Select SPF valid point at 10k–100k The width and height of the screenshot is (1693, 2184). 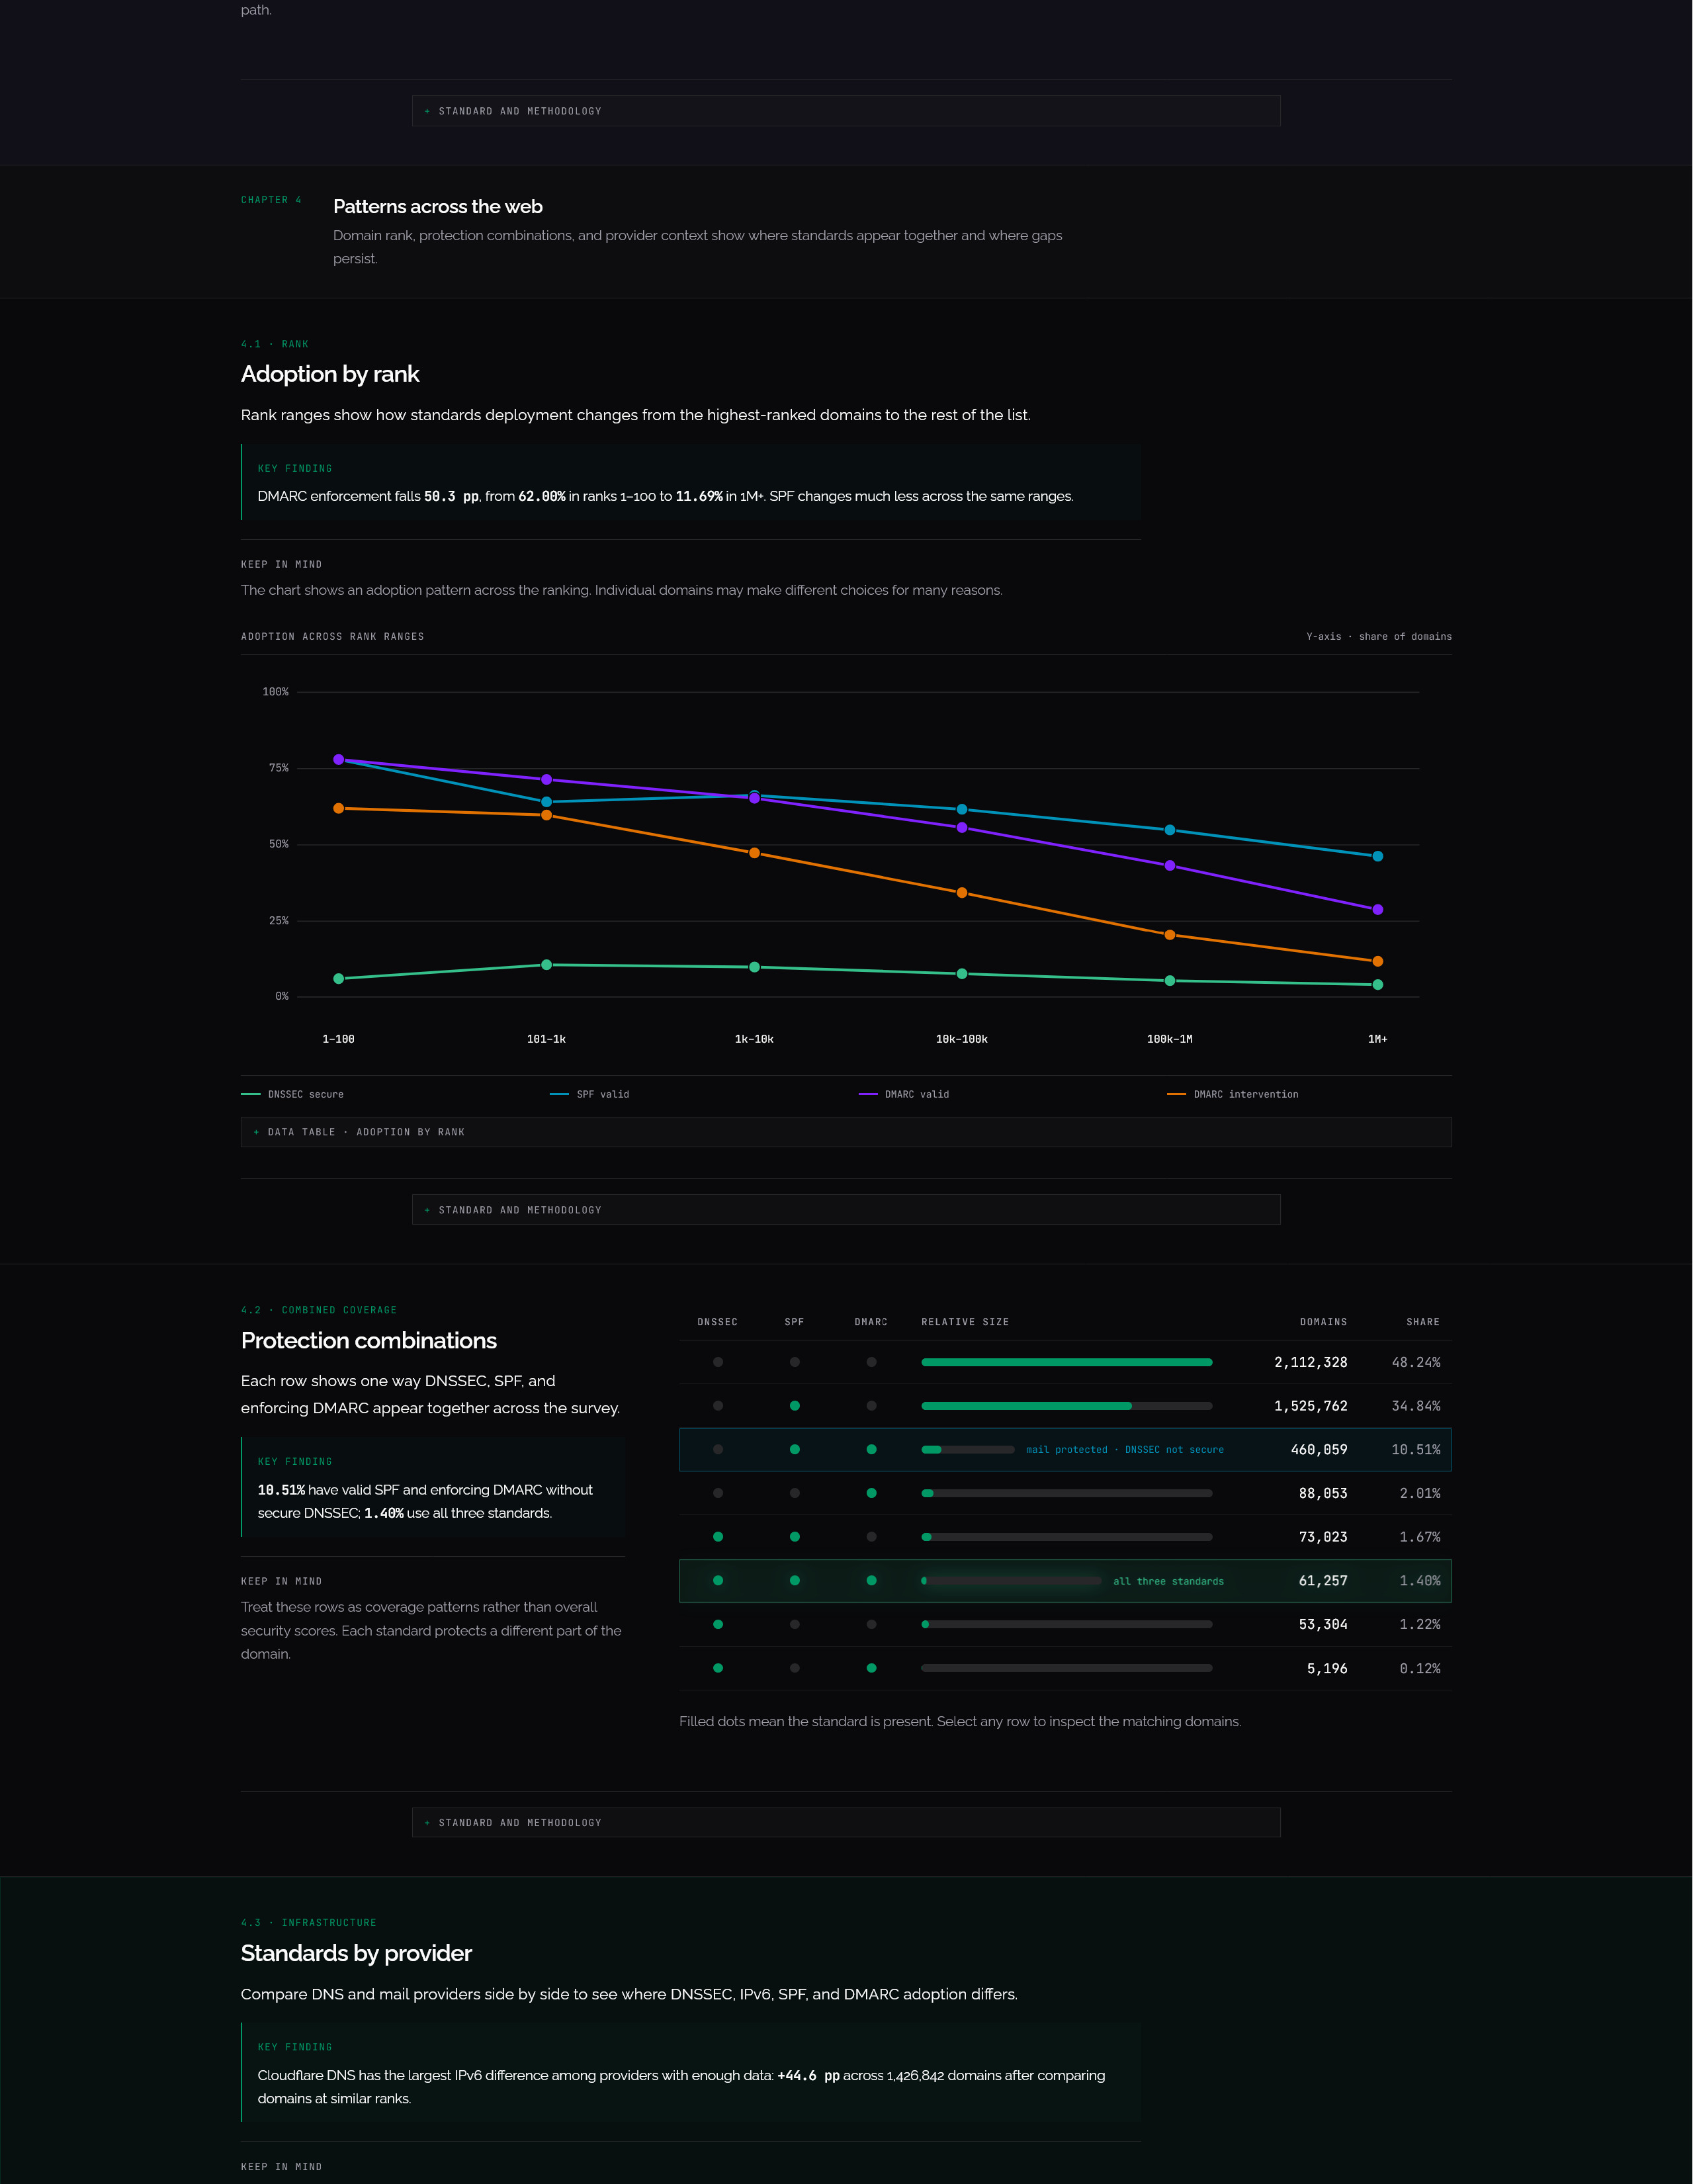pos(962,809)
